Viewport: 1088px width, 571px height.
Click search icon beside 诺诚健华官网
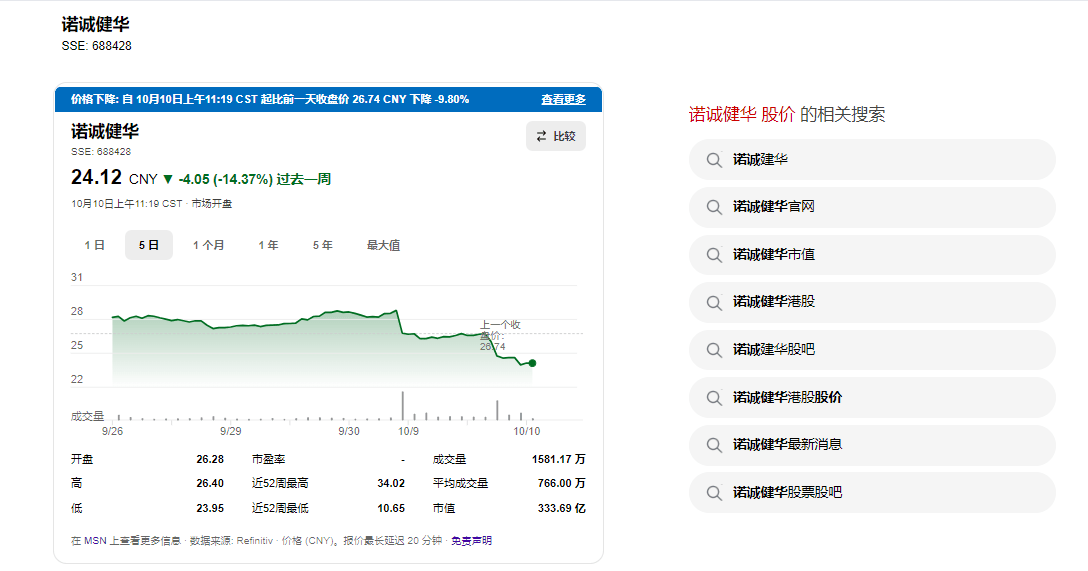coord(714,207)
